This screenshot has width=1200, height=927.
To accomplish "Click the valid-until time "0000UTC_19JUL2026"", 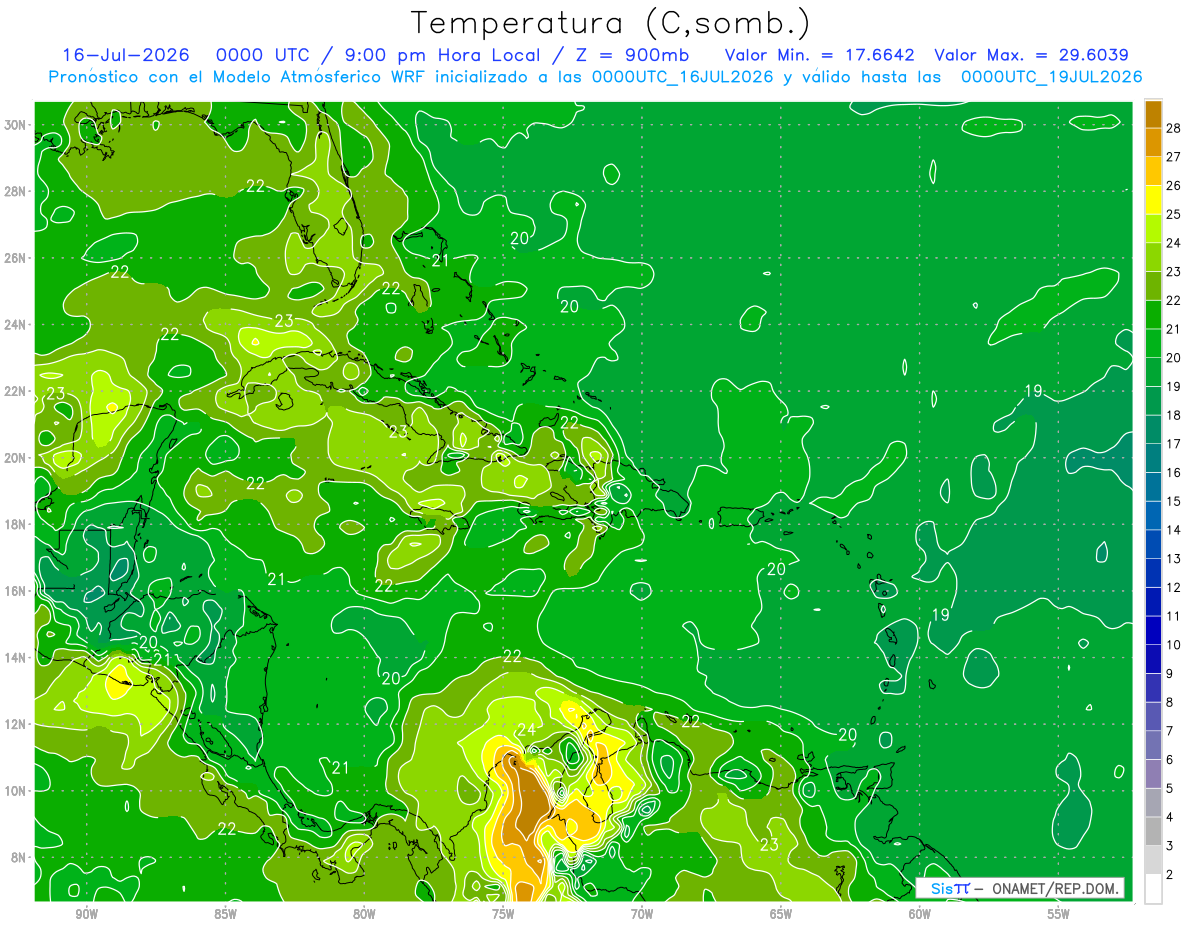I will (x=1051, y=76).
